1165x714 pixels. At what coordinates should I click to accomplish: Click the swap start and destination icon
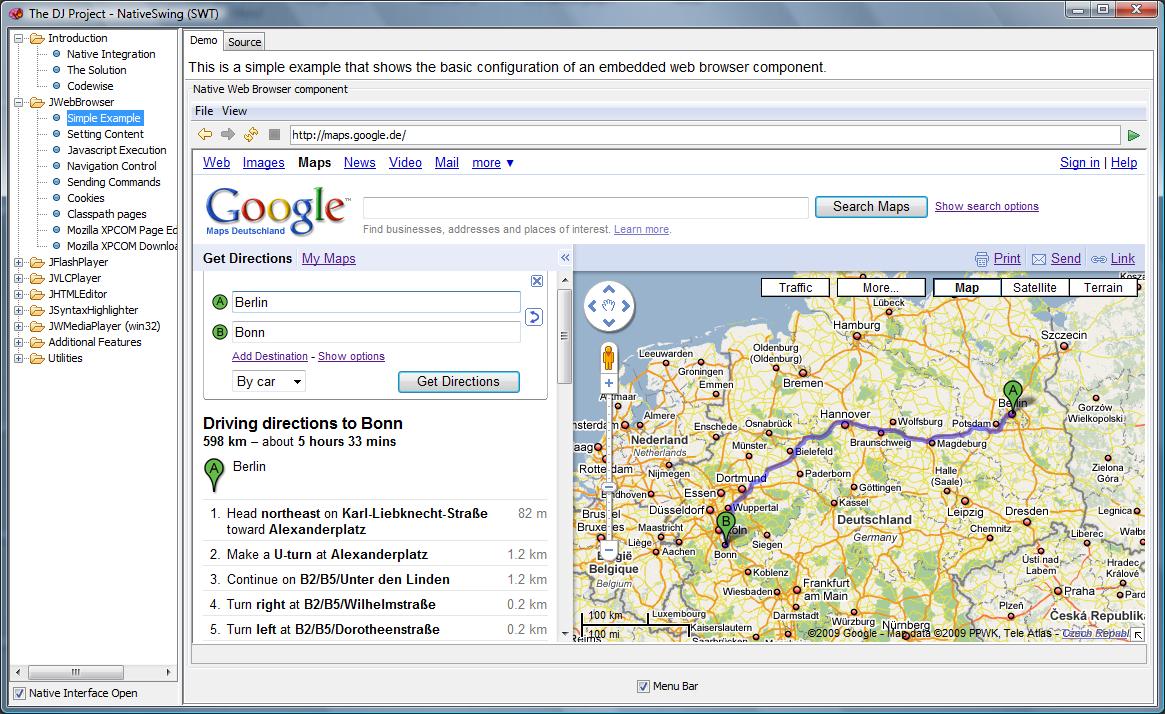click(534, 317)
